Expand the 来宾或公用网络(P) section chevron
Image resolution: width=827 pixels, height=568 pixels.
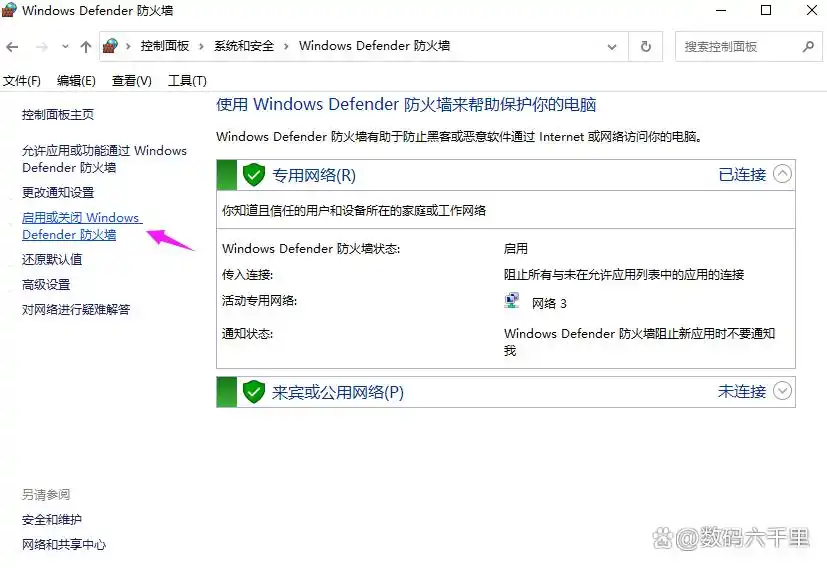pyautogui.click(x=782, y=391)
